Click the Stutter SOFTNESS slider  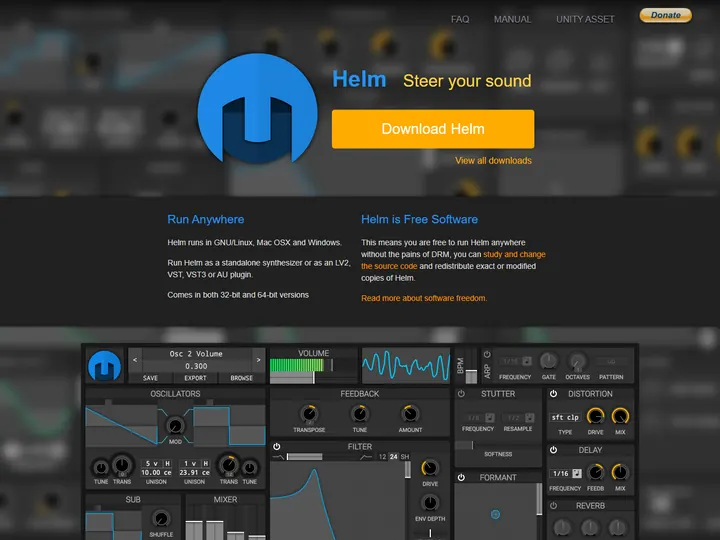(498, 445)
